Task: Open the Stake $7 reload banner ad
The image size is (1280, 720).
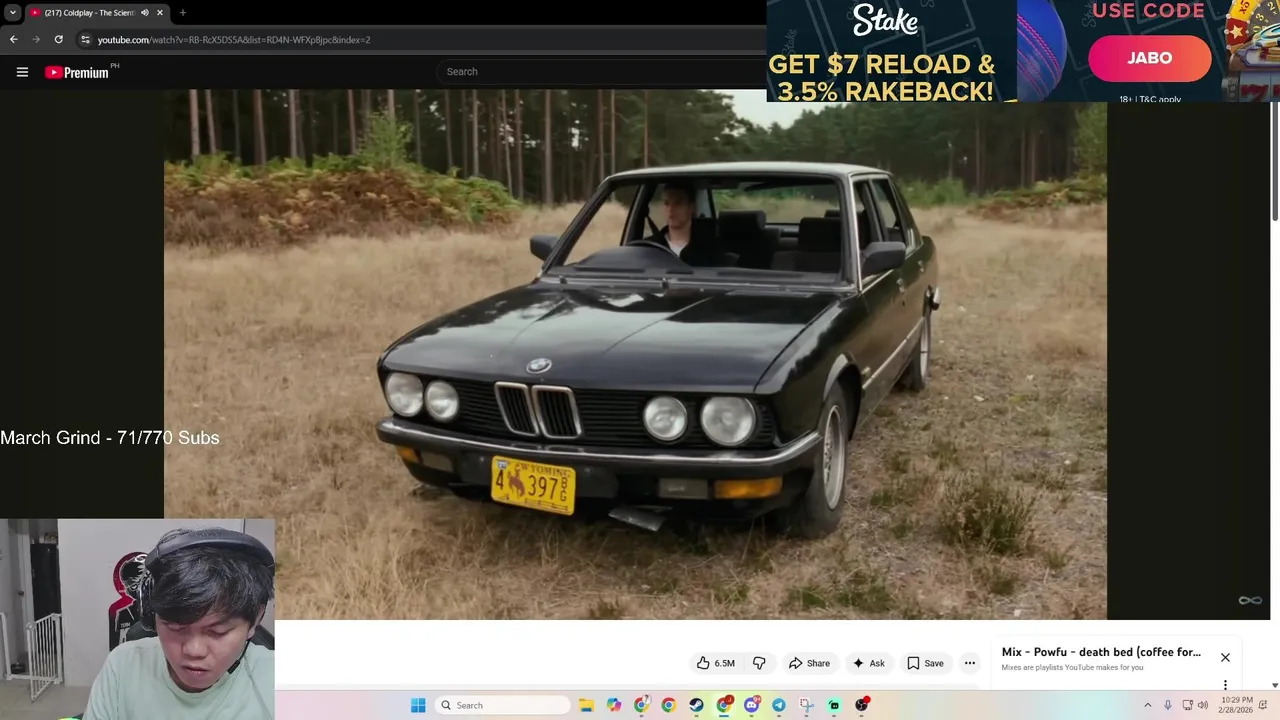Action: coord(892,51)
